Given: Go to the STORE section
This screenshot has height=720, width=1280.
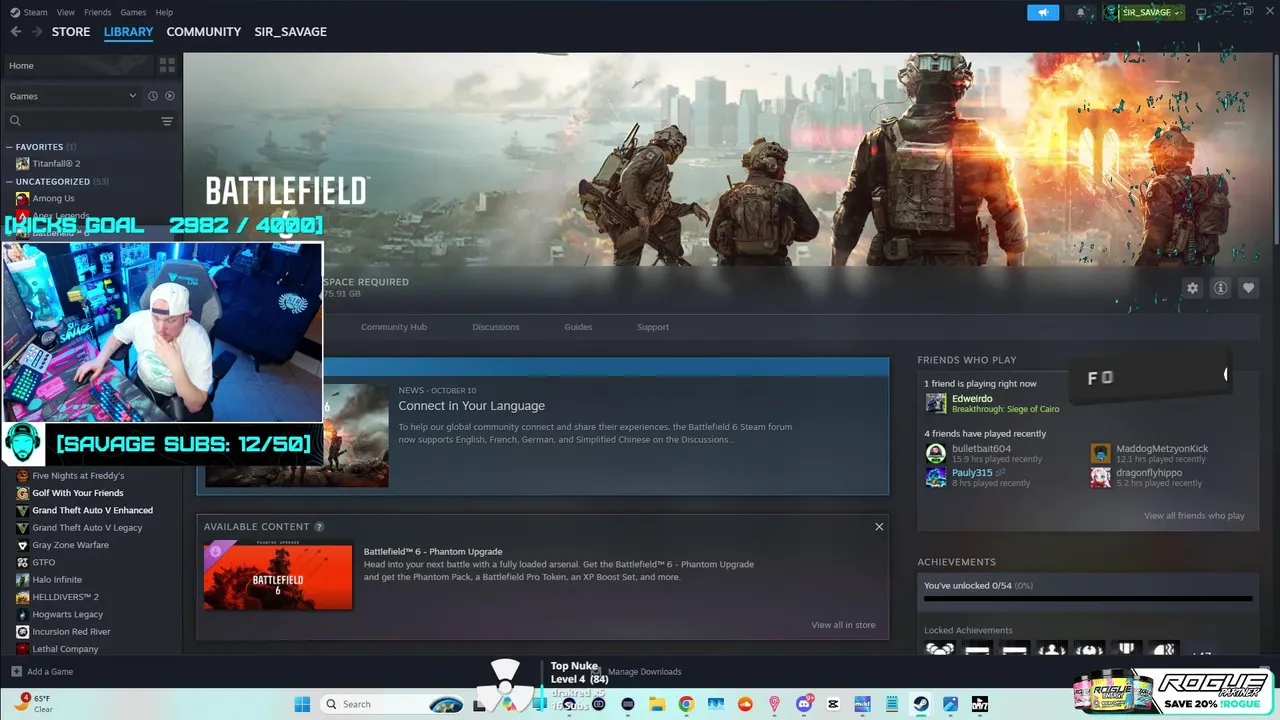Looking at the screenshot, I should (x=71, y=32).
